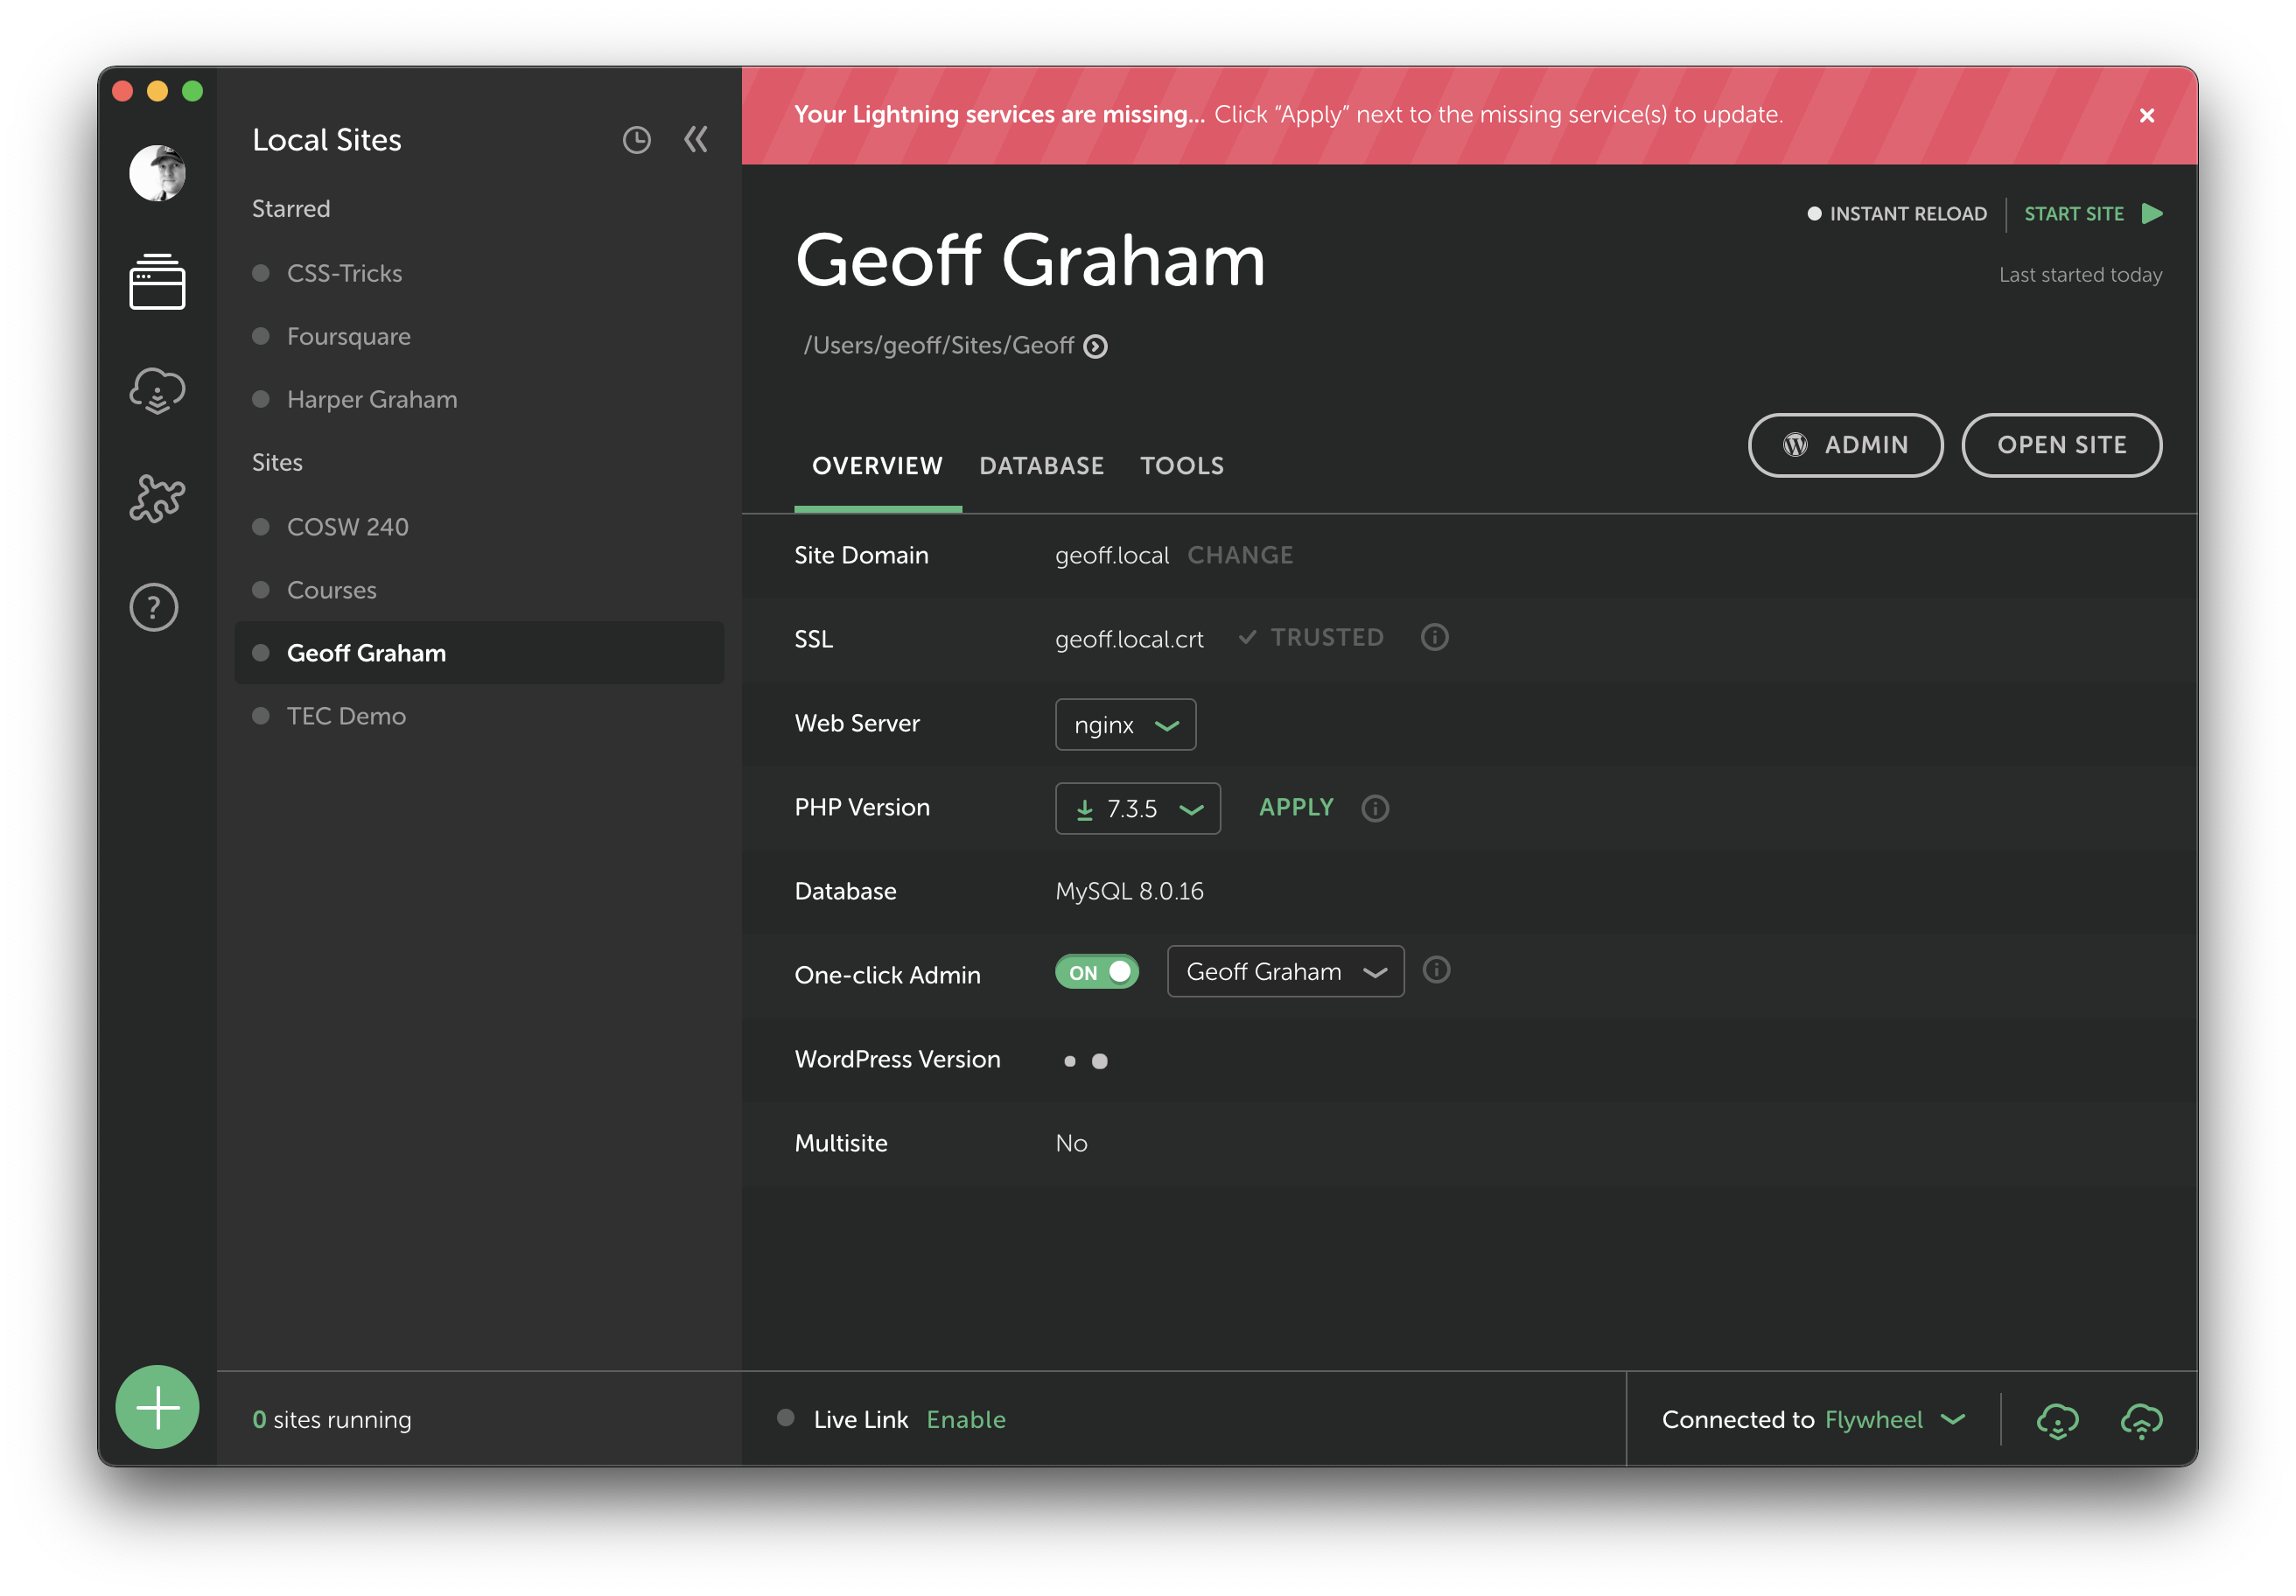Select CSS-Tricks in starred sites
This screenshot has height=1596, width=2296.
point(344,273)
